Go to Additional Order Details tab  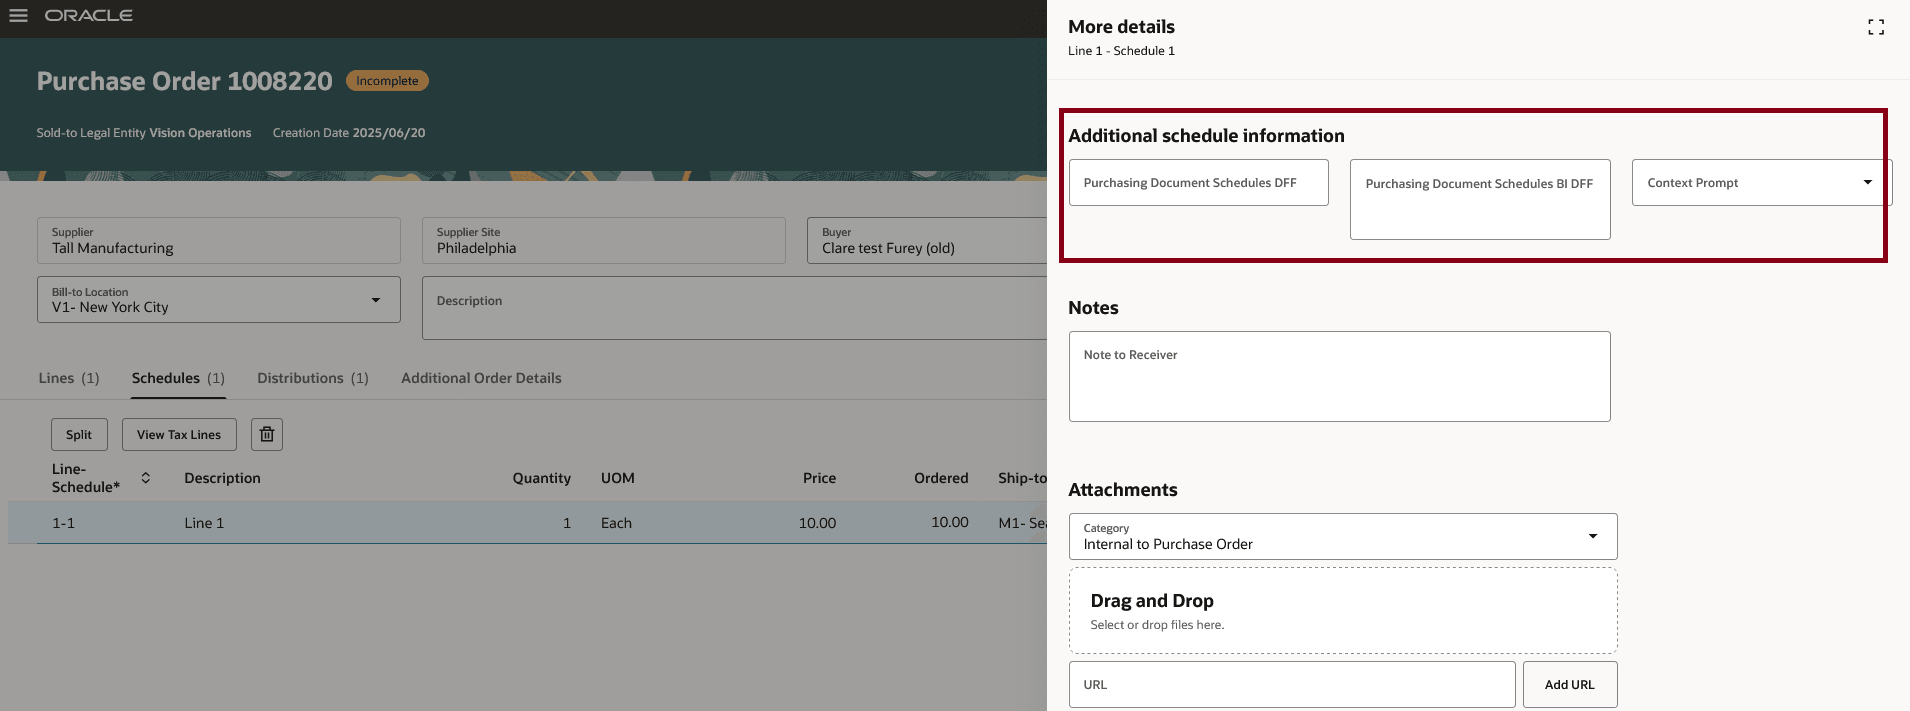click(x=481, y=378)
